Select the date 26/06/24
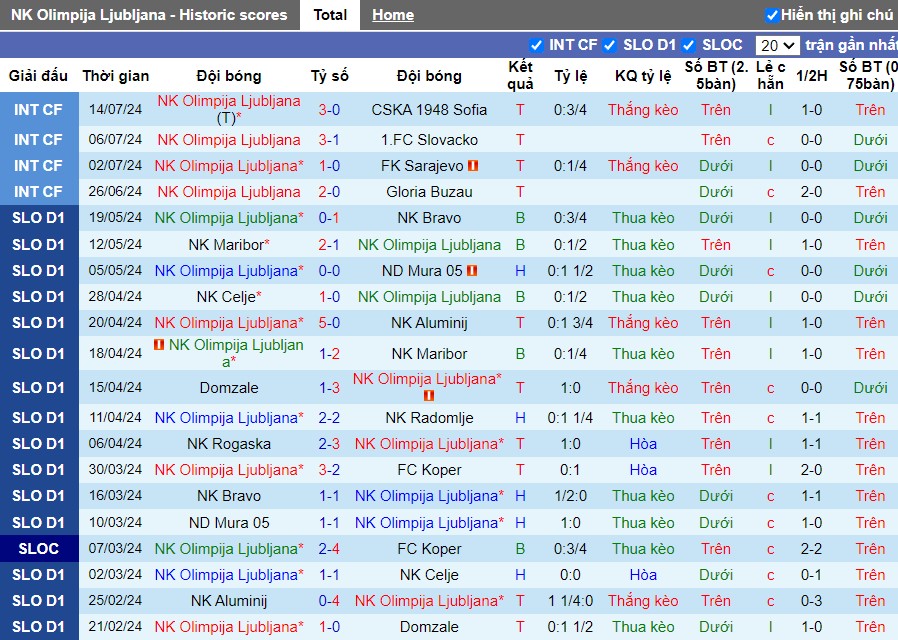 point(115,191)
